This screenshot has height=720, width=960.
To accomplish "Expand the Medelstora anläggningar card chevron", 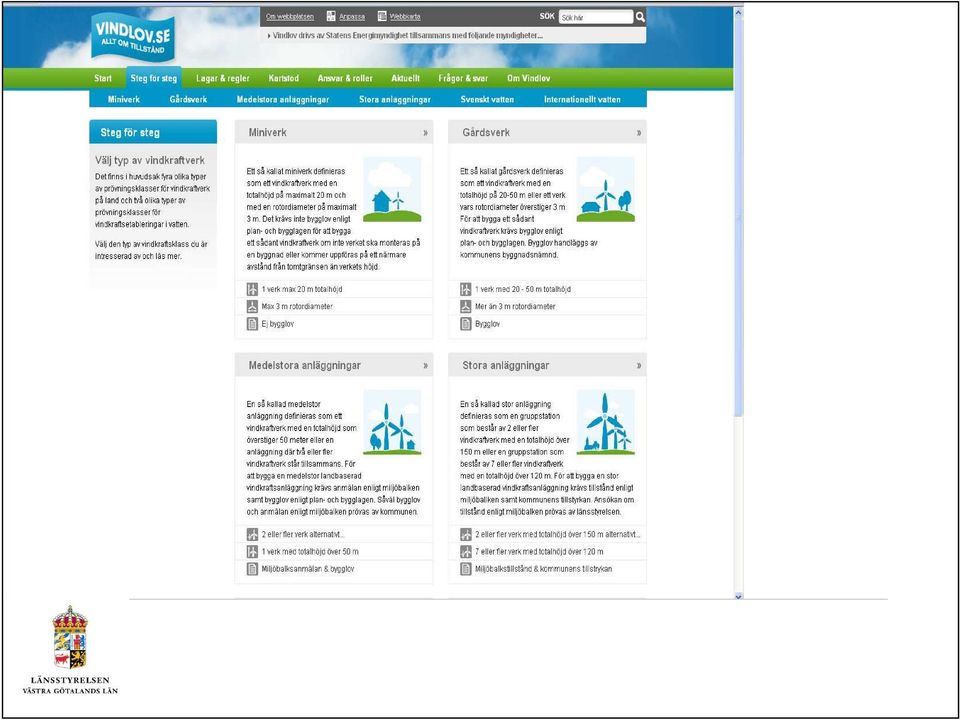I will pyautogui.click(x=426, y=366).
